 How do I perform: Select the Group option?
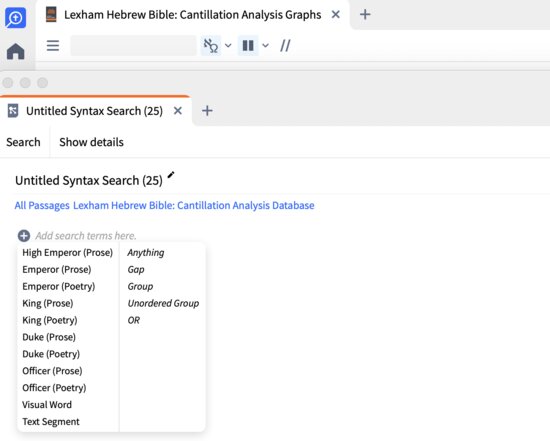(140, 286)
